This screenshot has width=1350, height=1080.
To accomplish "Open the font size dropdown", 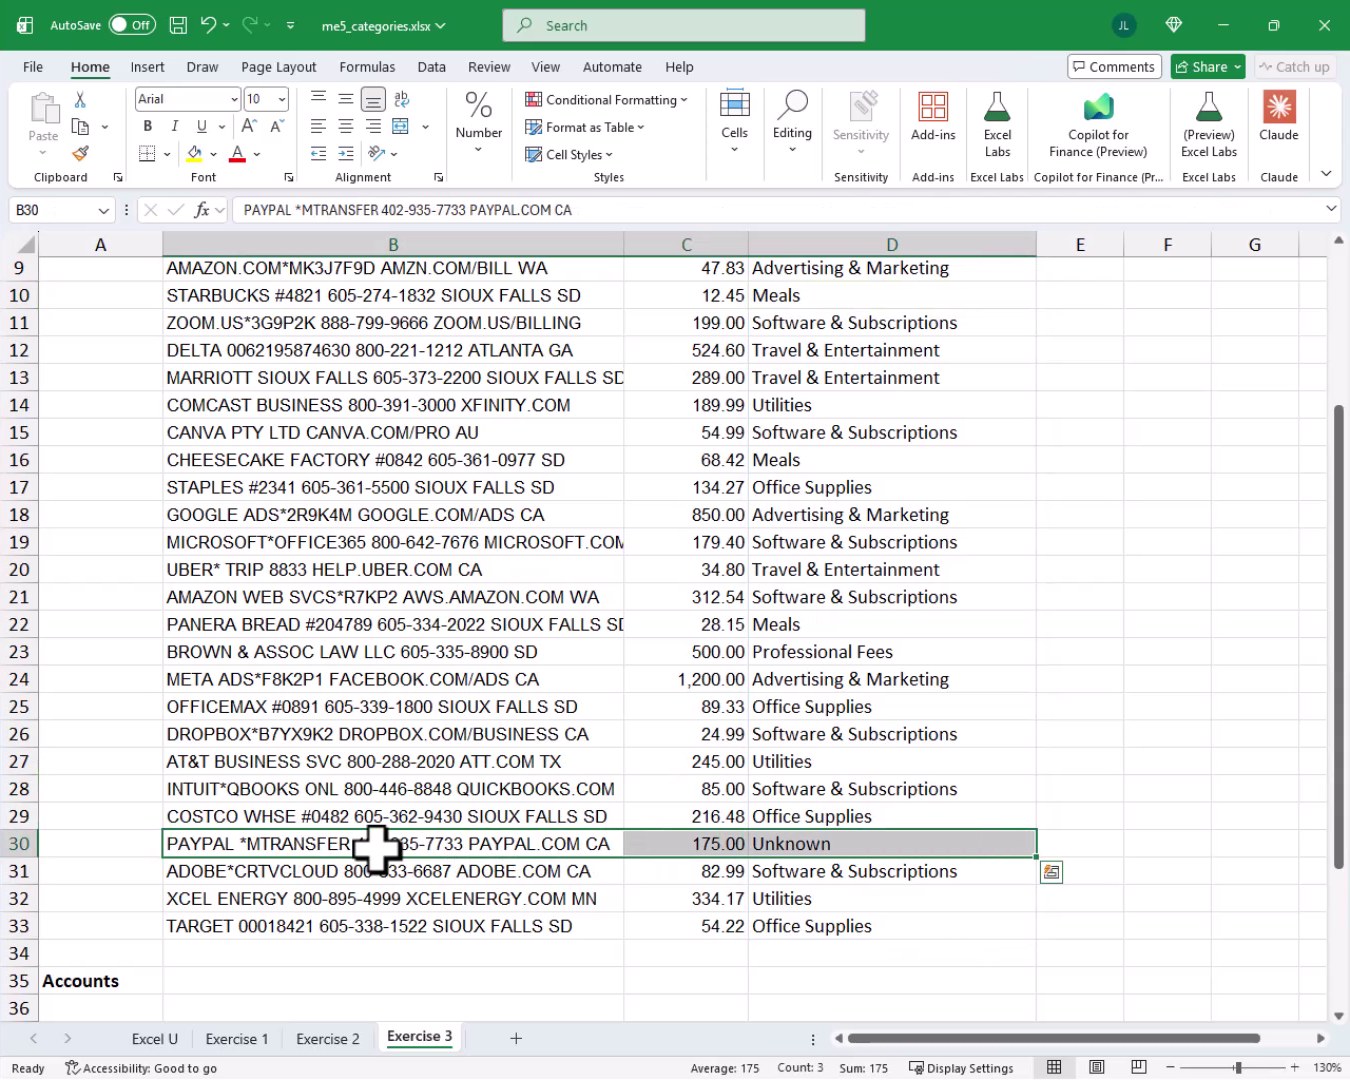I will click(282, 99).
